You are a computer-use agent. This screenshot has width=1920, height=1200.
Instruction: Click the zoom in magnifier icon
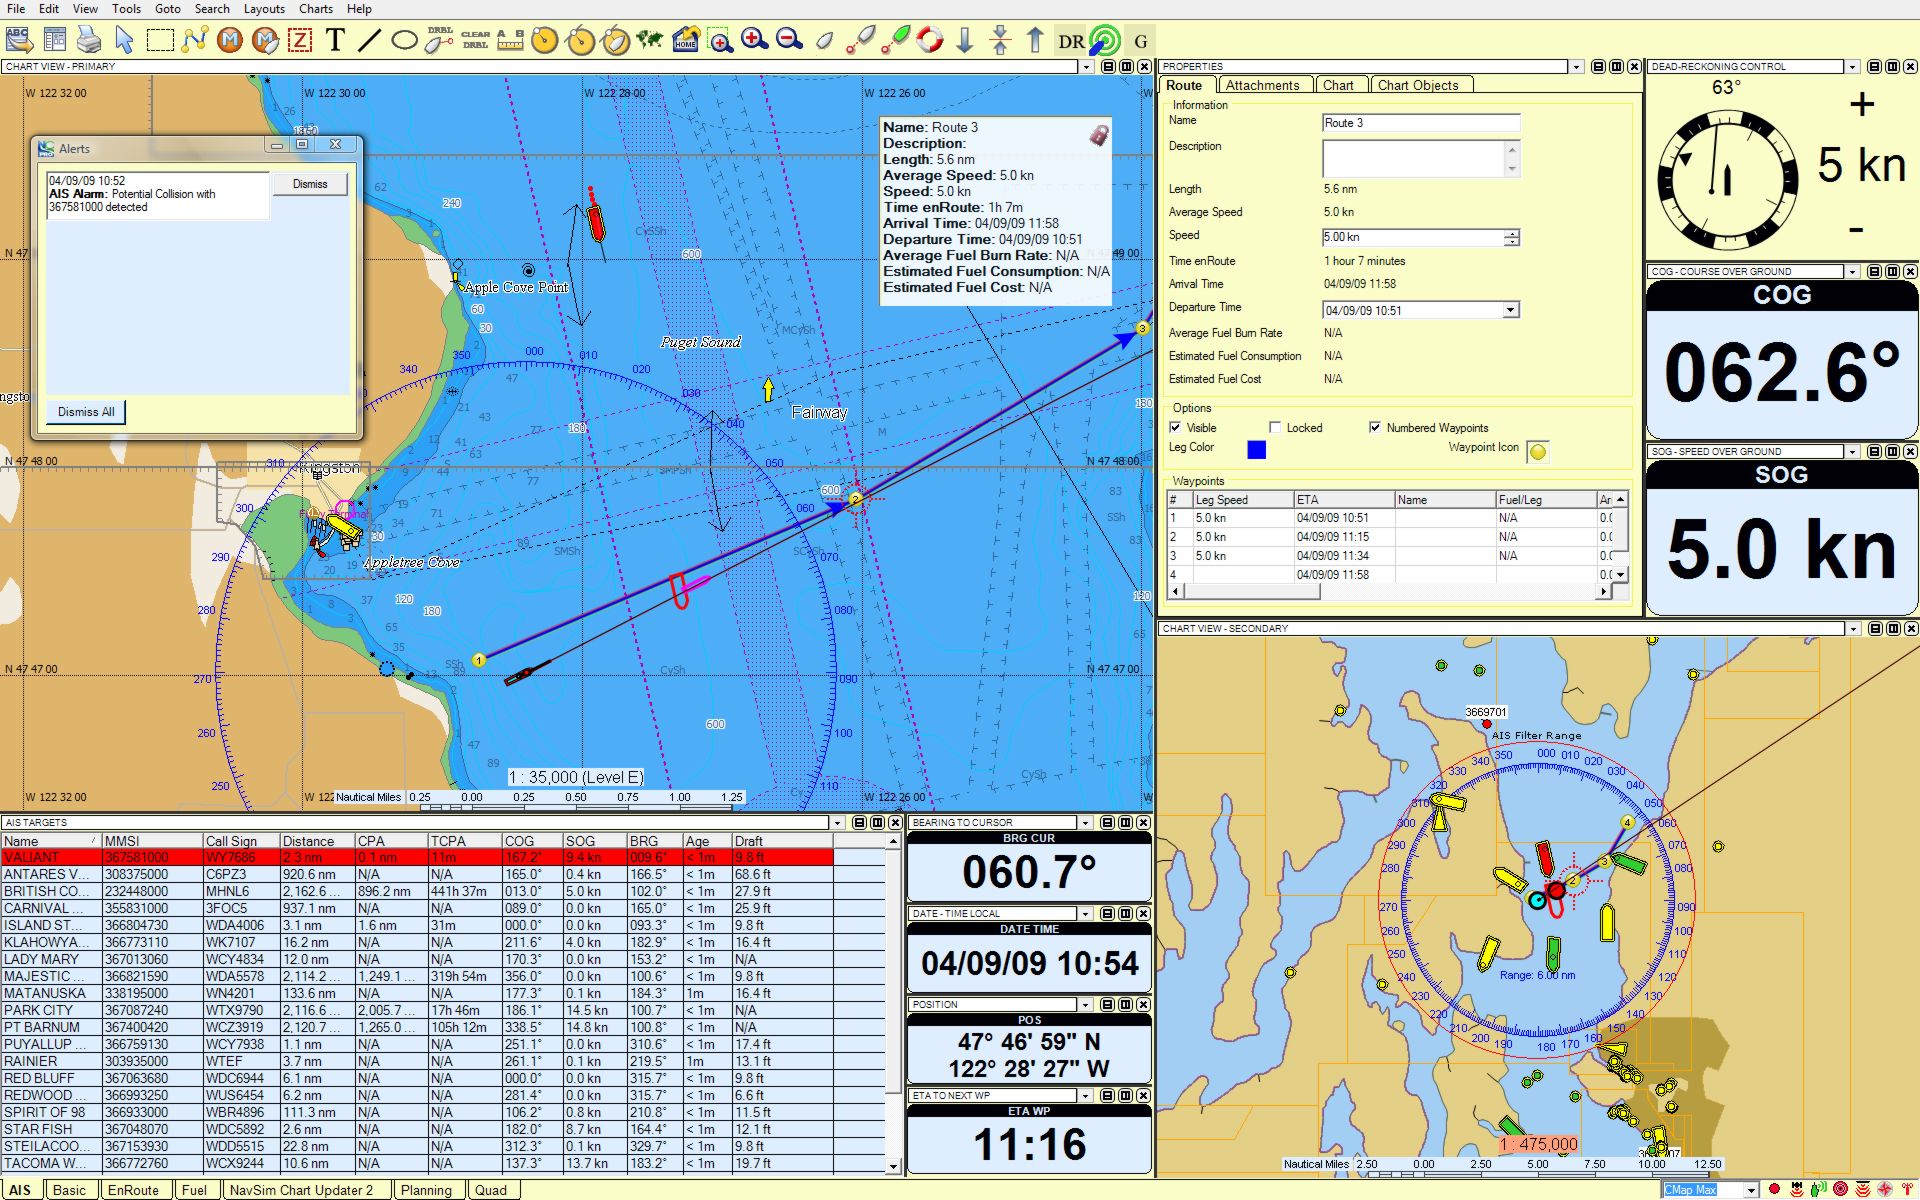tap(755, 40)
